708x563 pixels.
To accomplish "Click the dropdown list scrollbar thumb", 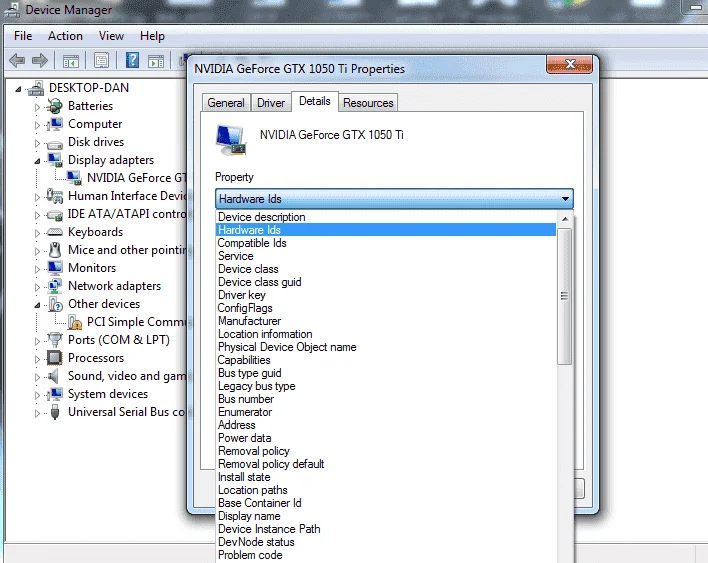I will 564,296.
